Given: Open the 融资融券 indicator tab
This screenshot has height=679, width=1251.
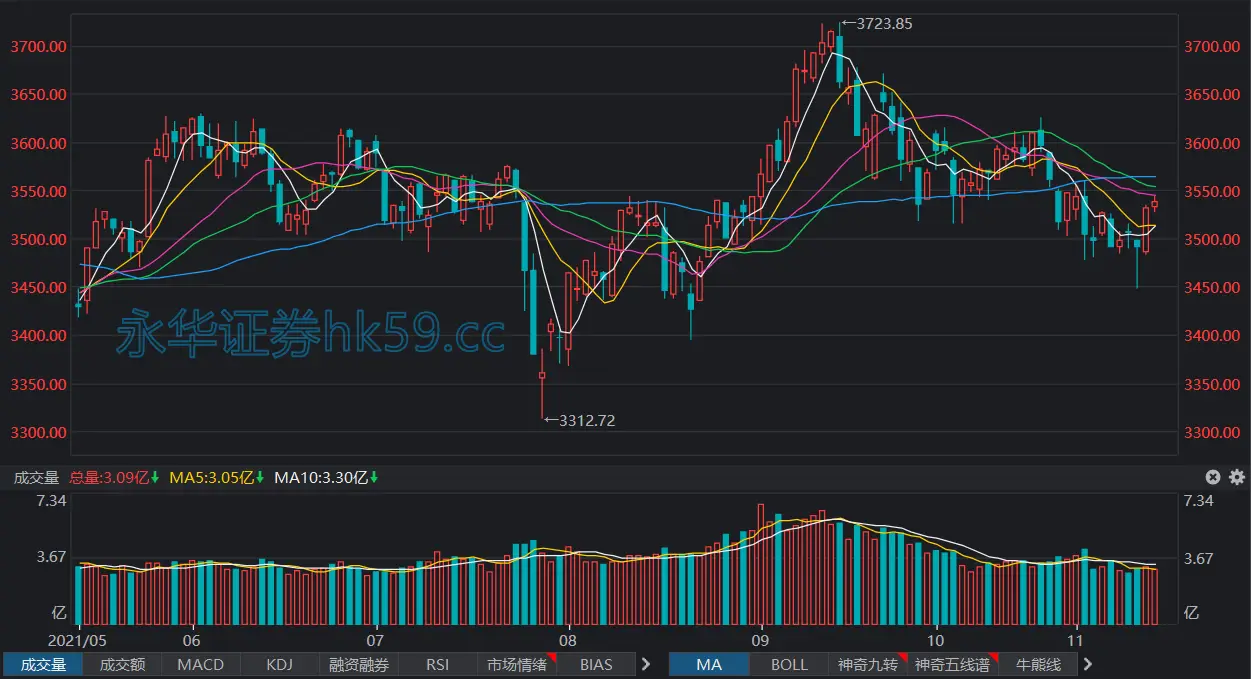Looking at the screenshot, I should coord(359,664).
